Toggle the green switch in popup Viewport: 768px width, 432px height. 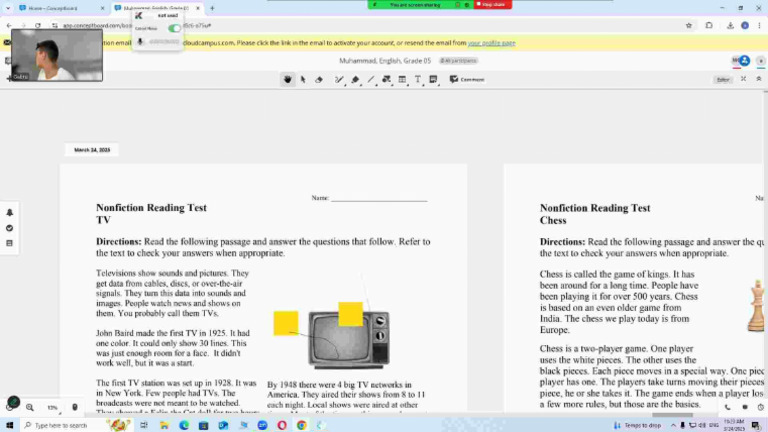[x=174, y=28]
